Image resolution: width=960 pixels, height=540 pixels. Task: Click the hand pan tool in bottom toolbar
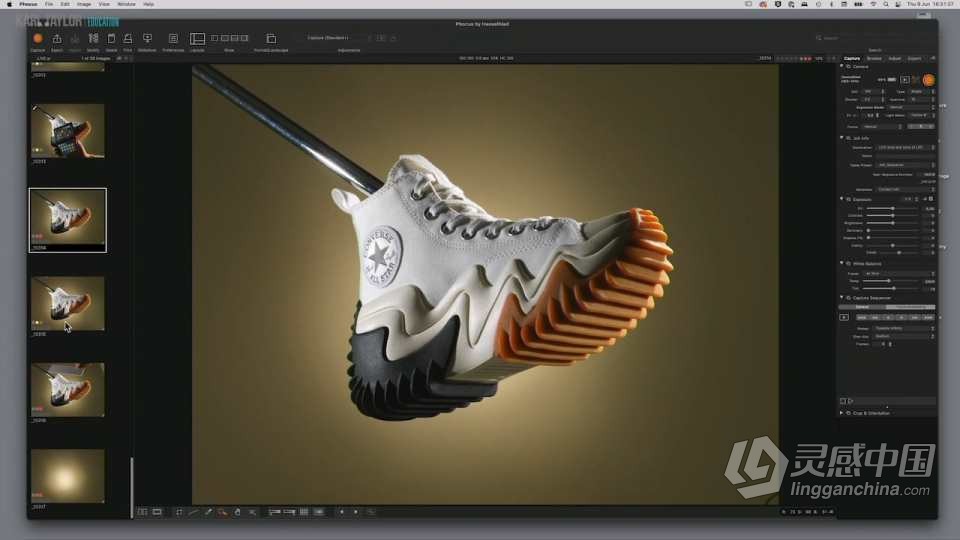(238, 512)
